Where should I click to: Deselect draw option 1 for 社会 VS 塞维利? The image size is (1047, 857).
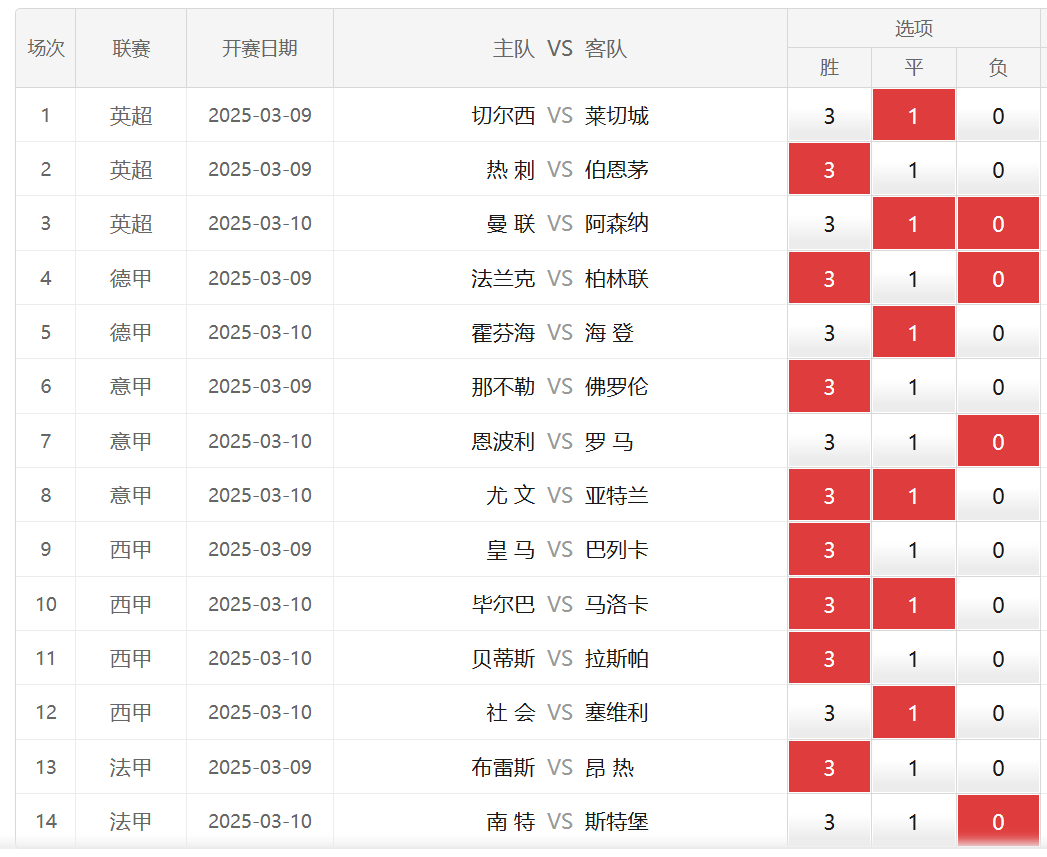pos(913,712)
